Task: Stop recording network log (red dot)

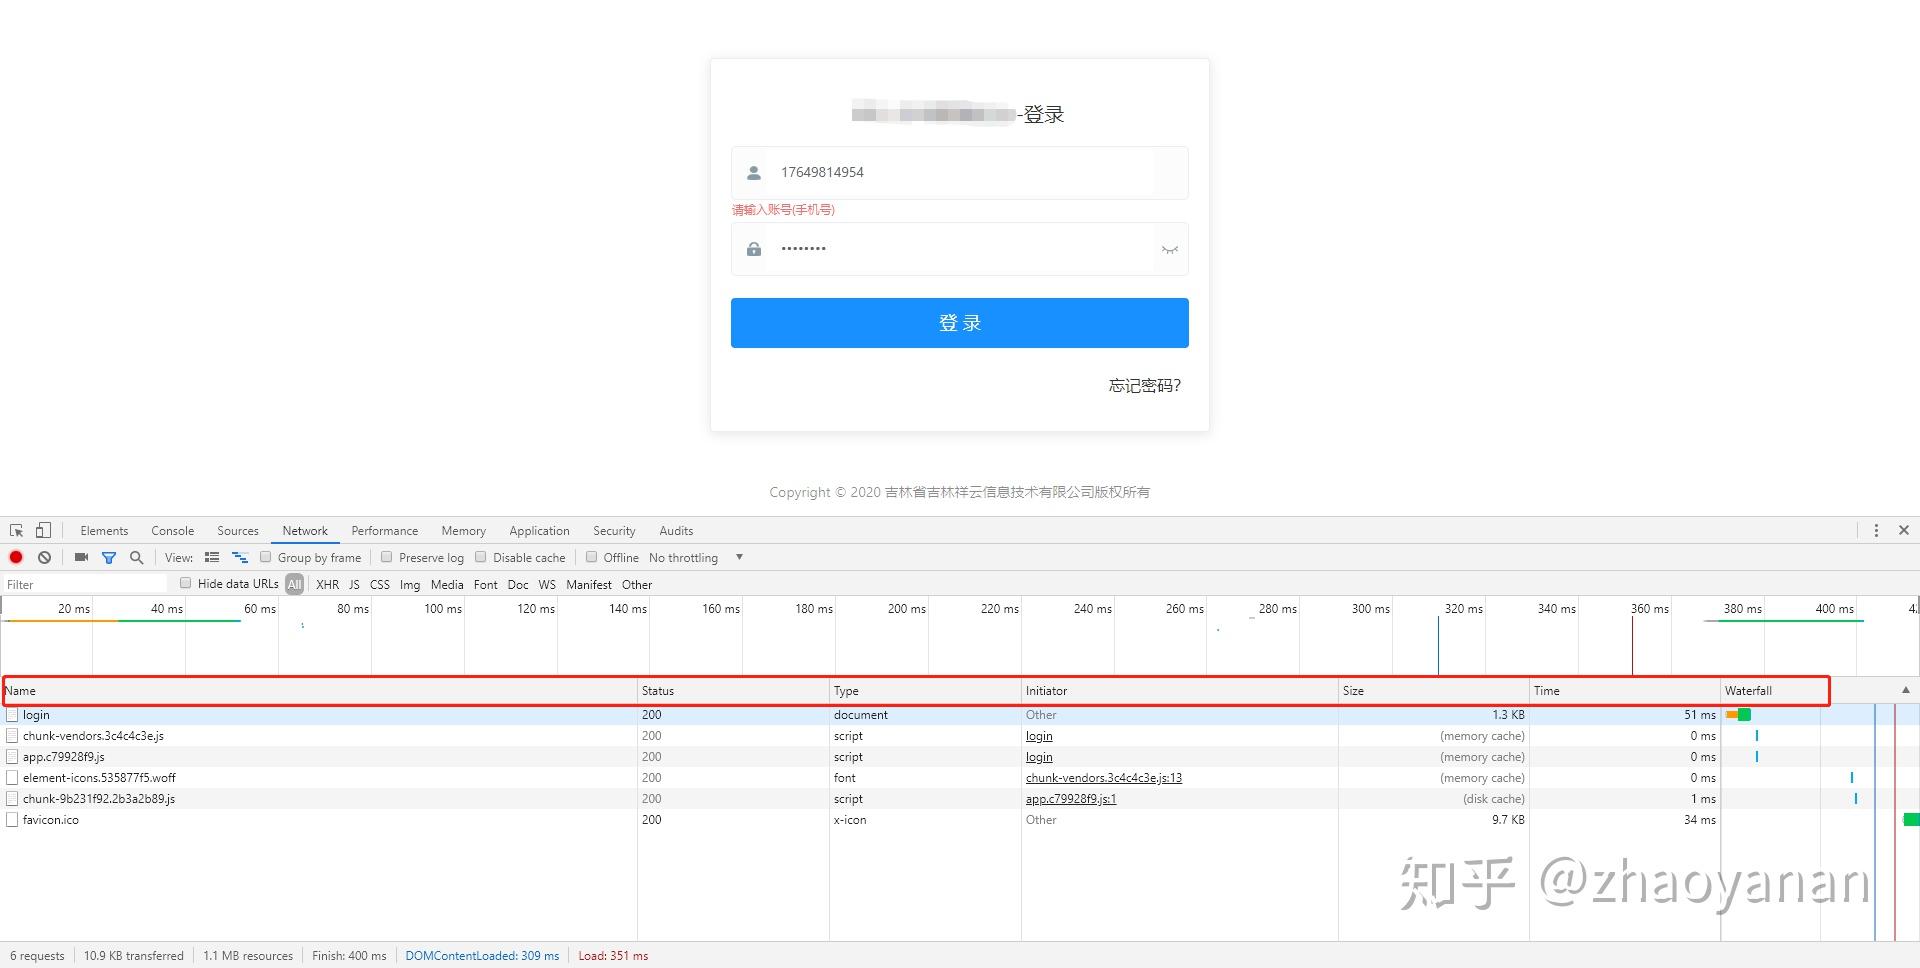Action: tap(15, 557)
